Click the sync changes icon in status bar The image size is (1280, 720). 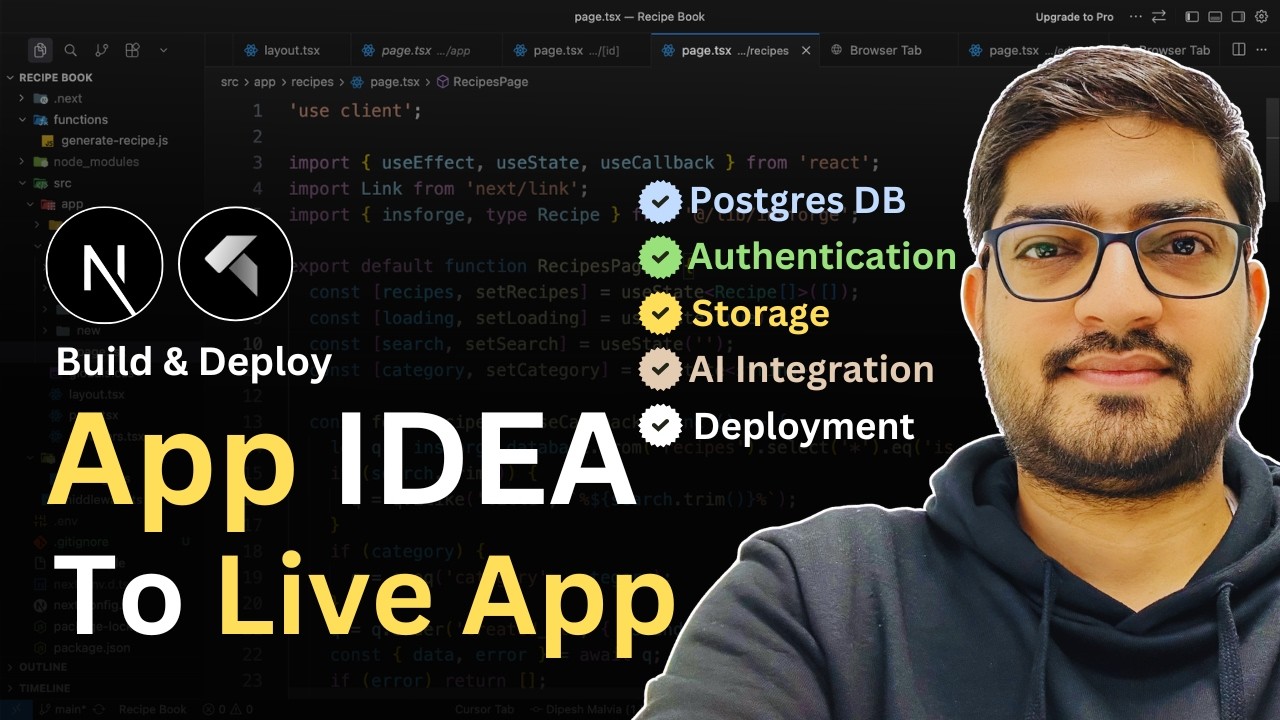(x=99, y=709)
